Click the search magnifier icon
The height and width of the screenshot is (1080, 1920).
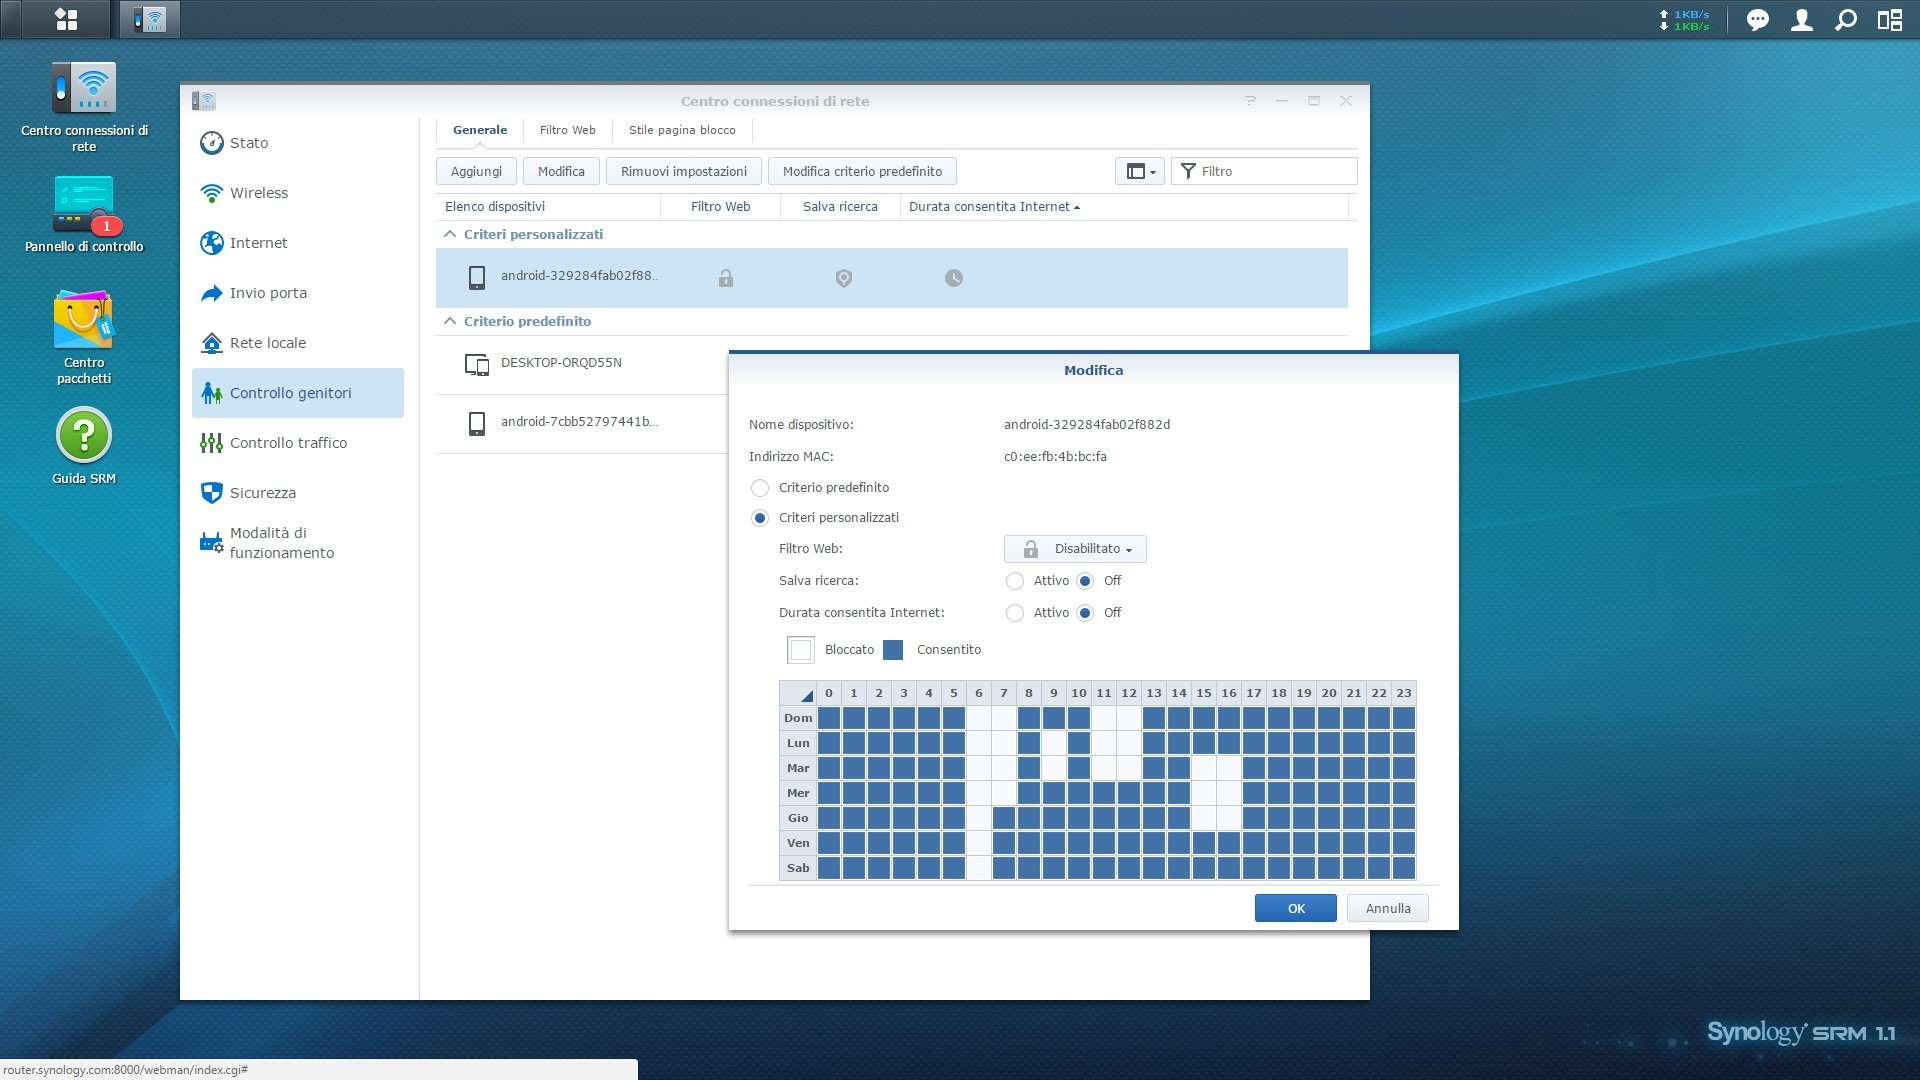click(x=1845, y=20)
